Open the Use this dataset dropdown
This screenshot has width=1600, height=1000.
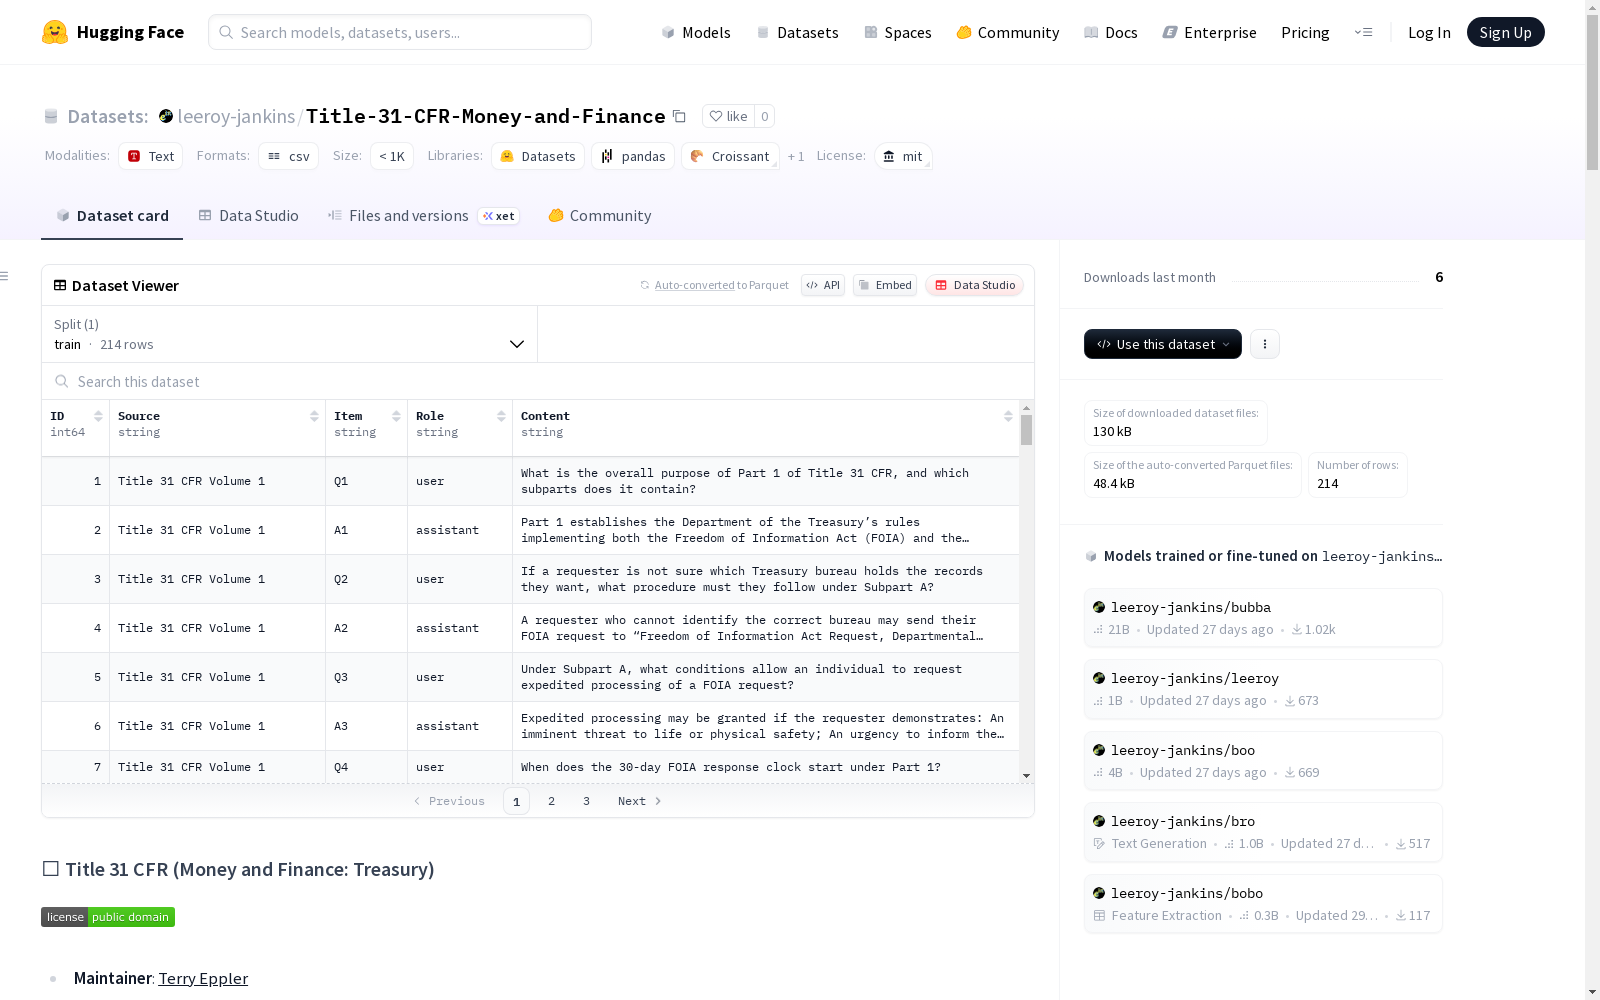[x=1163, y=344]
